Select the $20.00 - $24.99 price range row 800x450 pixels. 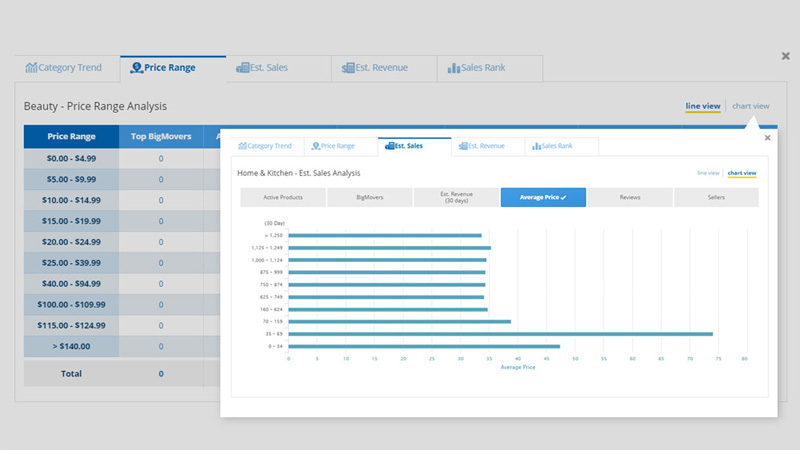(x=71, y=242)
